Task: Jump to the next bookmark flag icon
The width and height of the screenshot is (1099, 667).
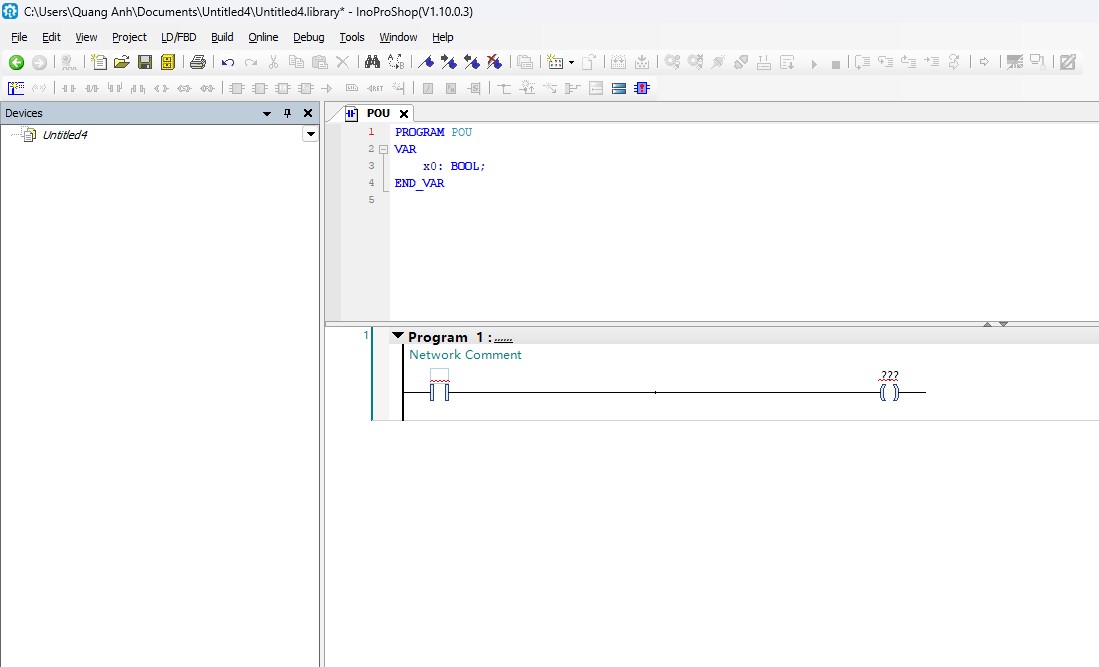Action: coord(449,62)
